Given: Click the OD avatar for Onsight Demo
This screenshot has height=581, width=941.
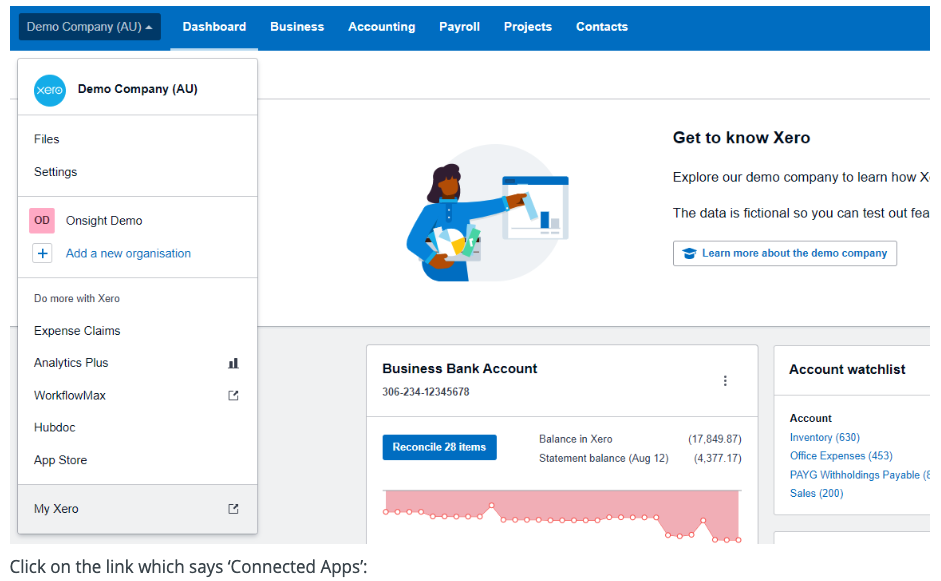Looking at the screenshot, I should click(42, 220).
